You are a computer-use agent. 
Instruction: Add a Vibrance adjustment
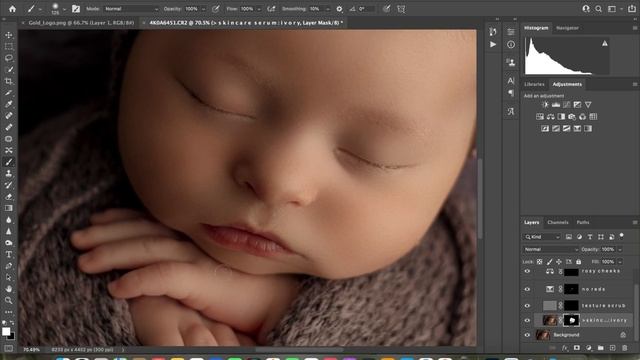pos(588,105)
